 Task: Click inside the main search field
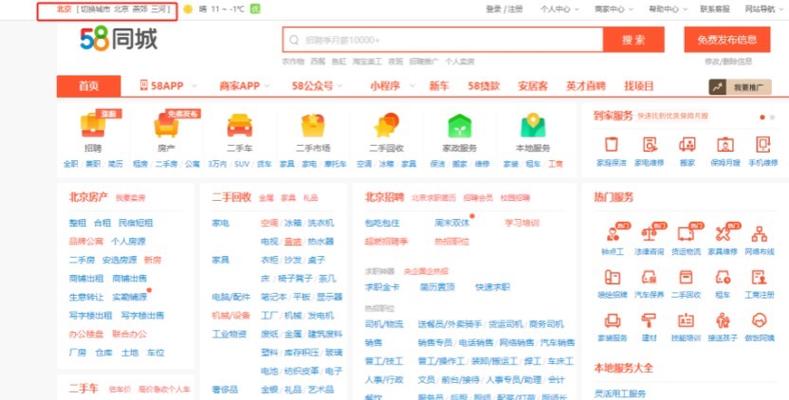tap(443, 40)
